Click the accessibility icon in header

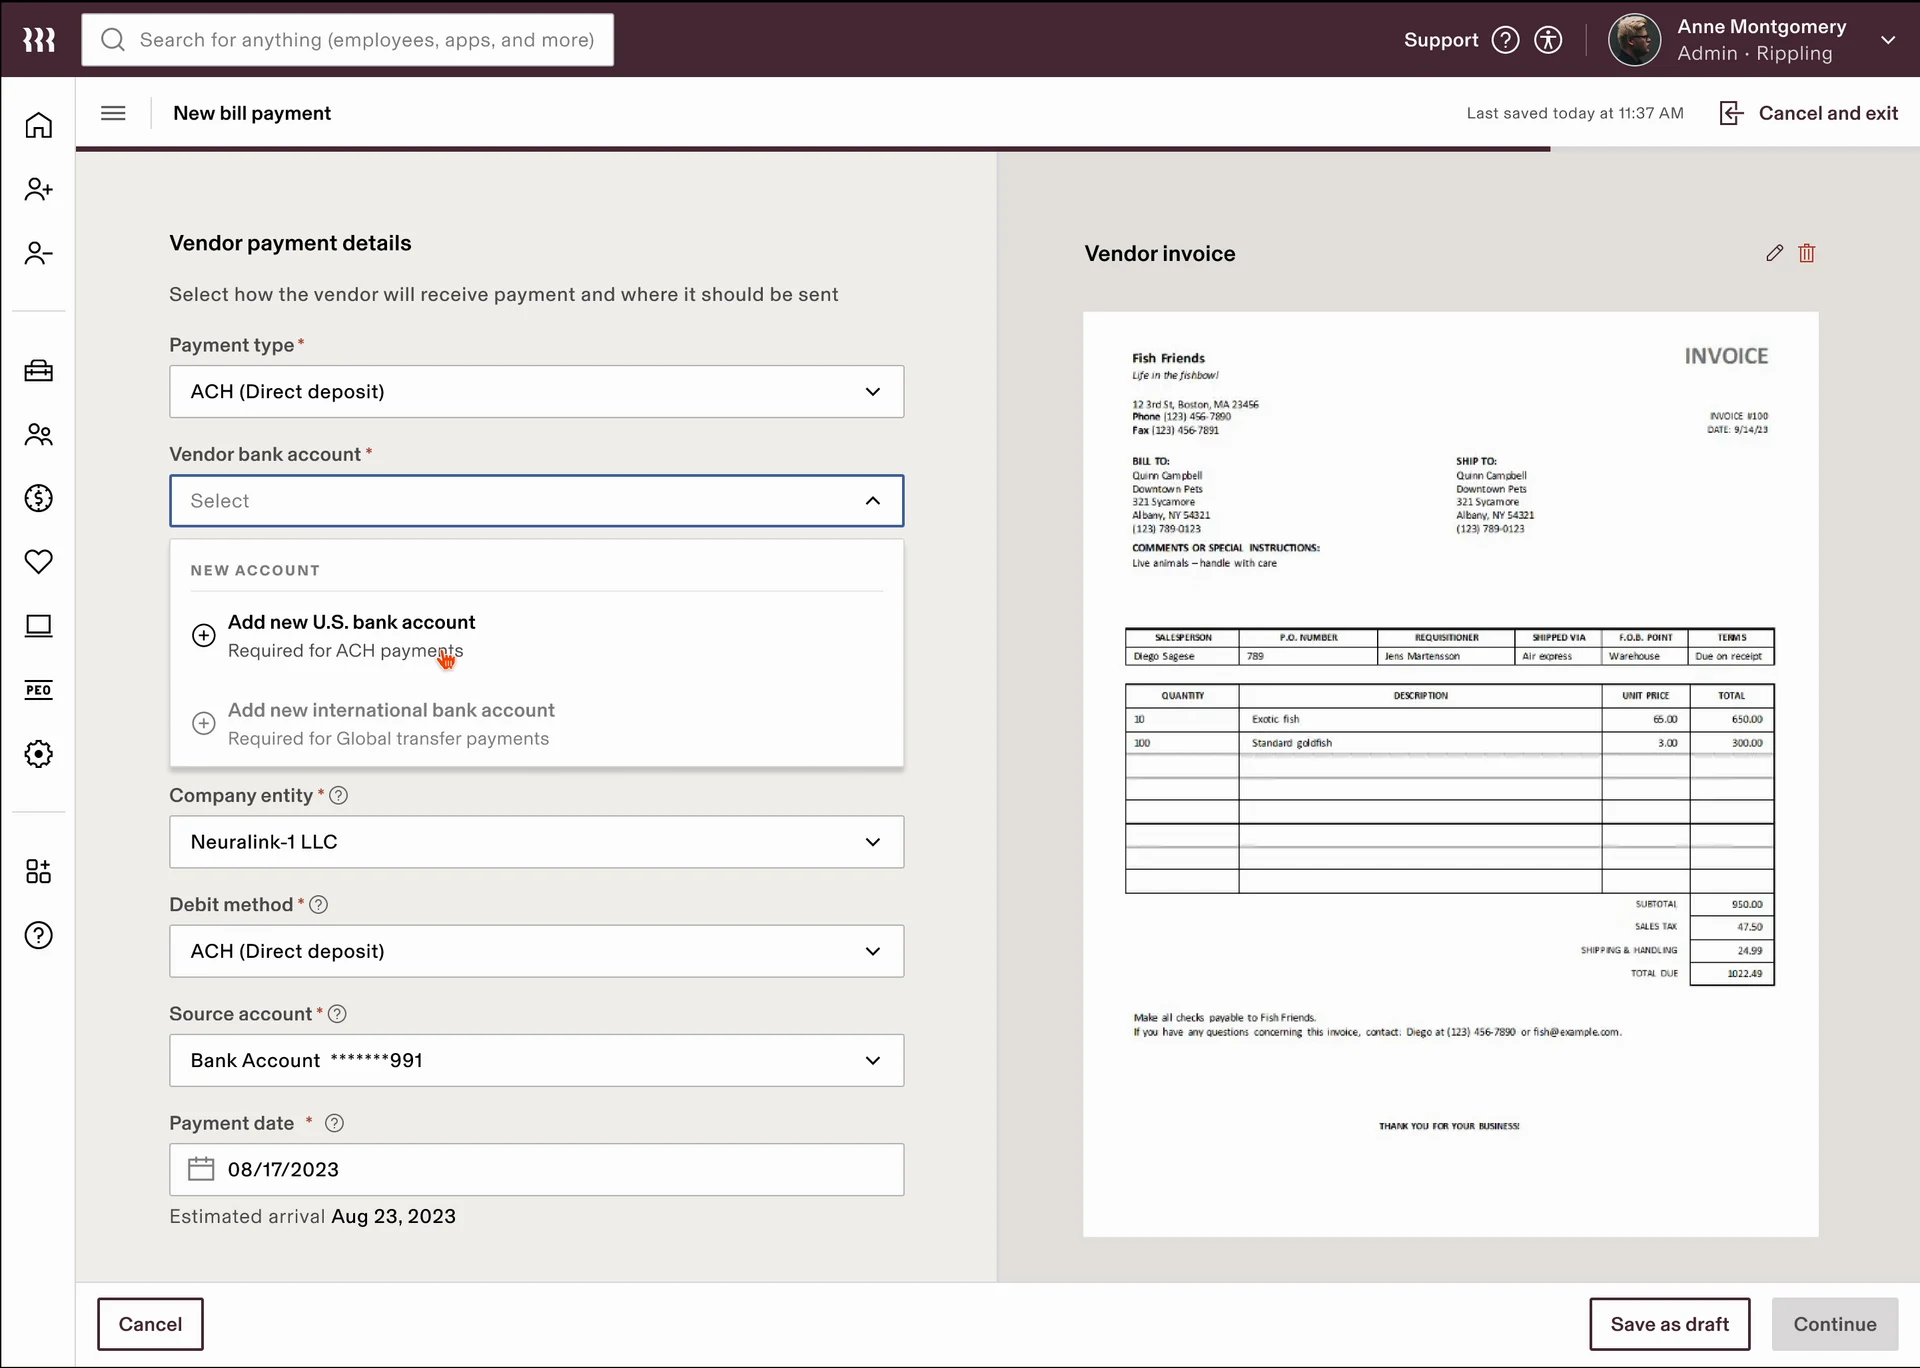pyautogui.click(x=1548, y=40)
